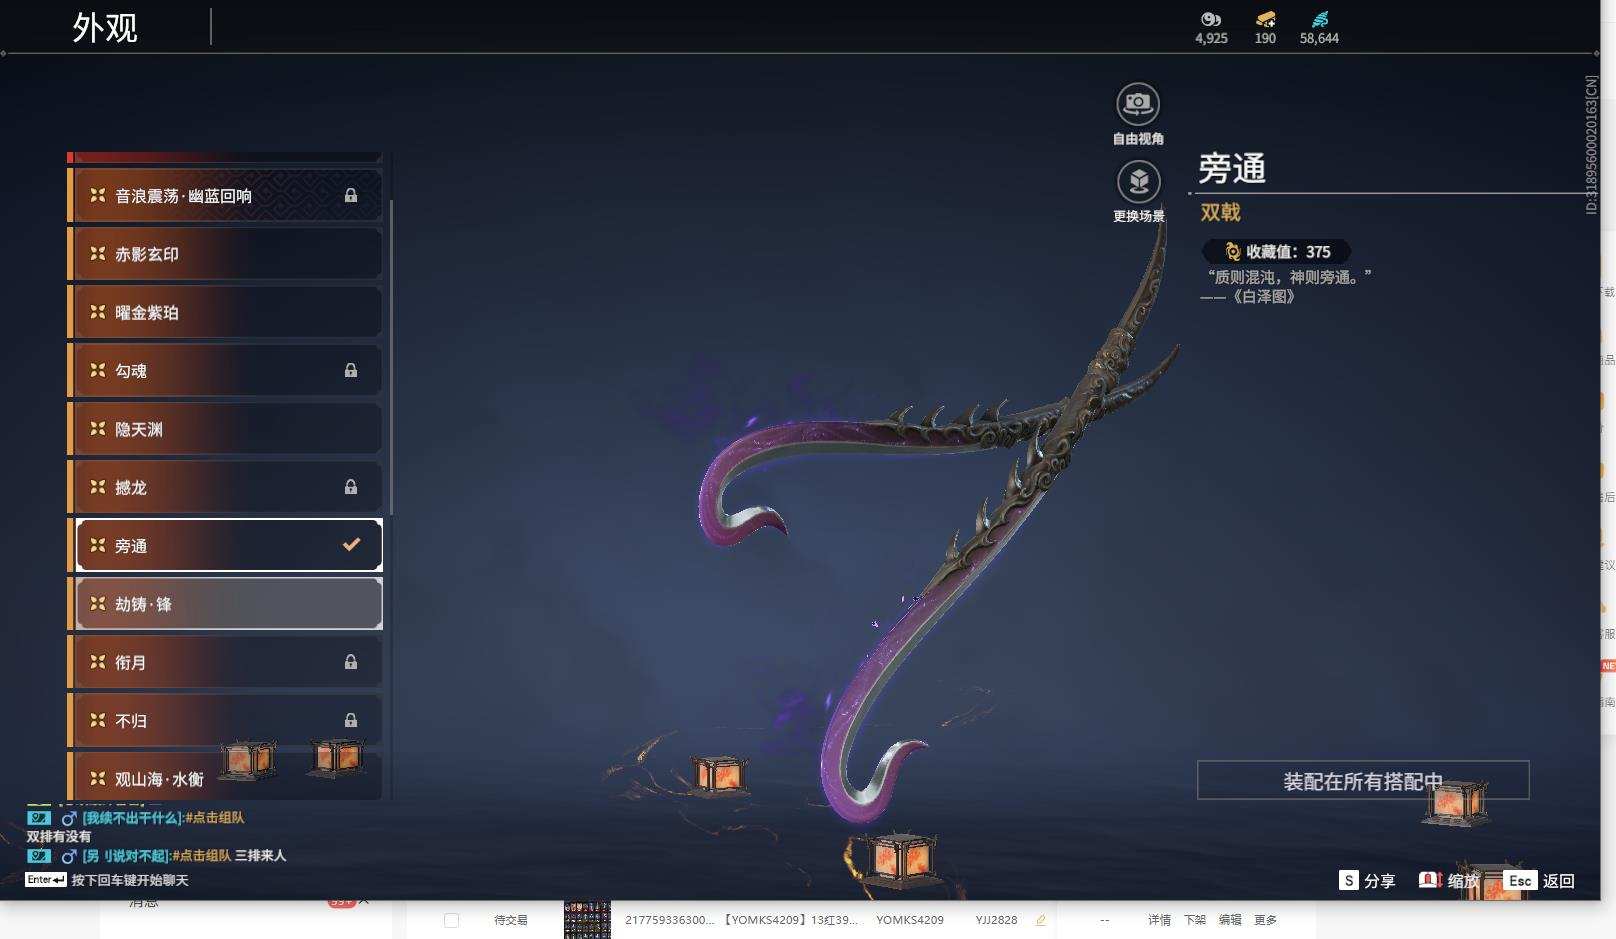This screenshot has width=1616, height=939.
Task: Click the 旁通 weapon title
Action: (x=1232, y=168)
